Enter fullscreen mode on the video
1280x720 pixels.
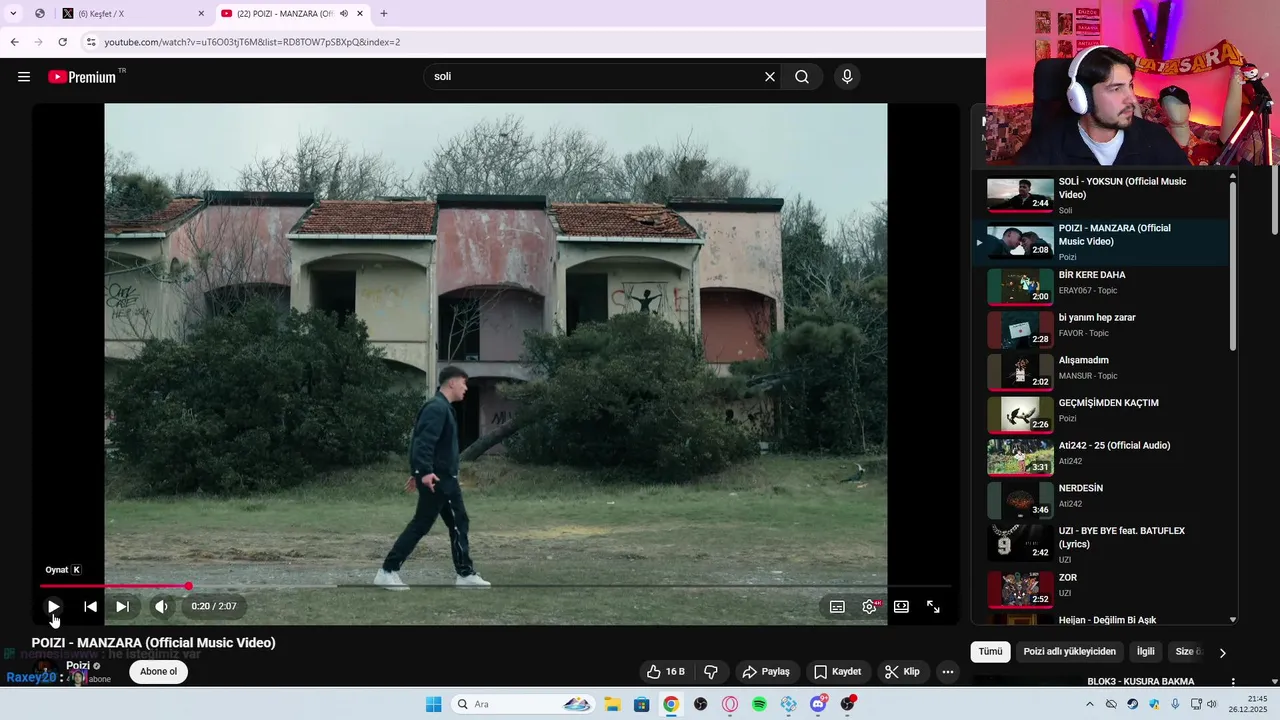[x=933, y=606]
